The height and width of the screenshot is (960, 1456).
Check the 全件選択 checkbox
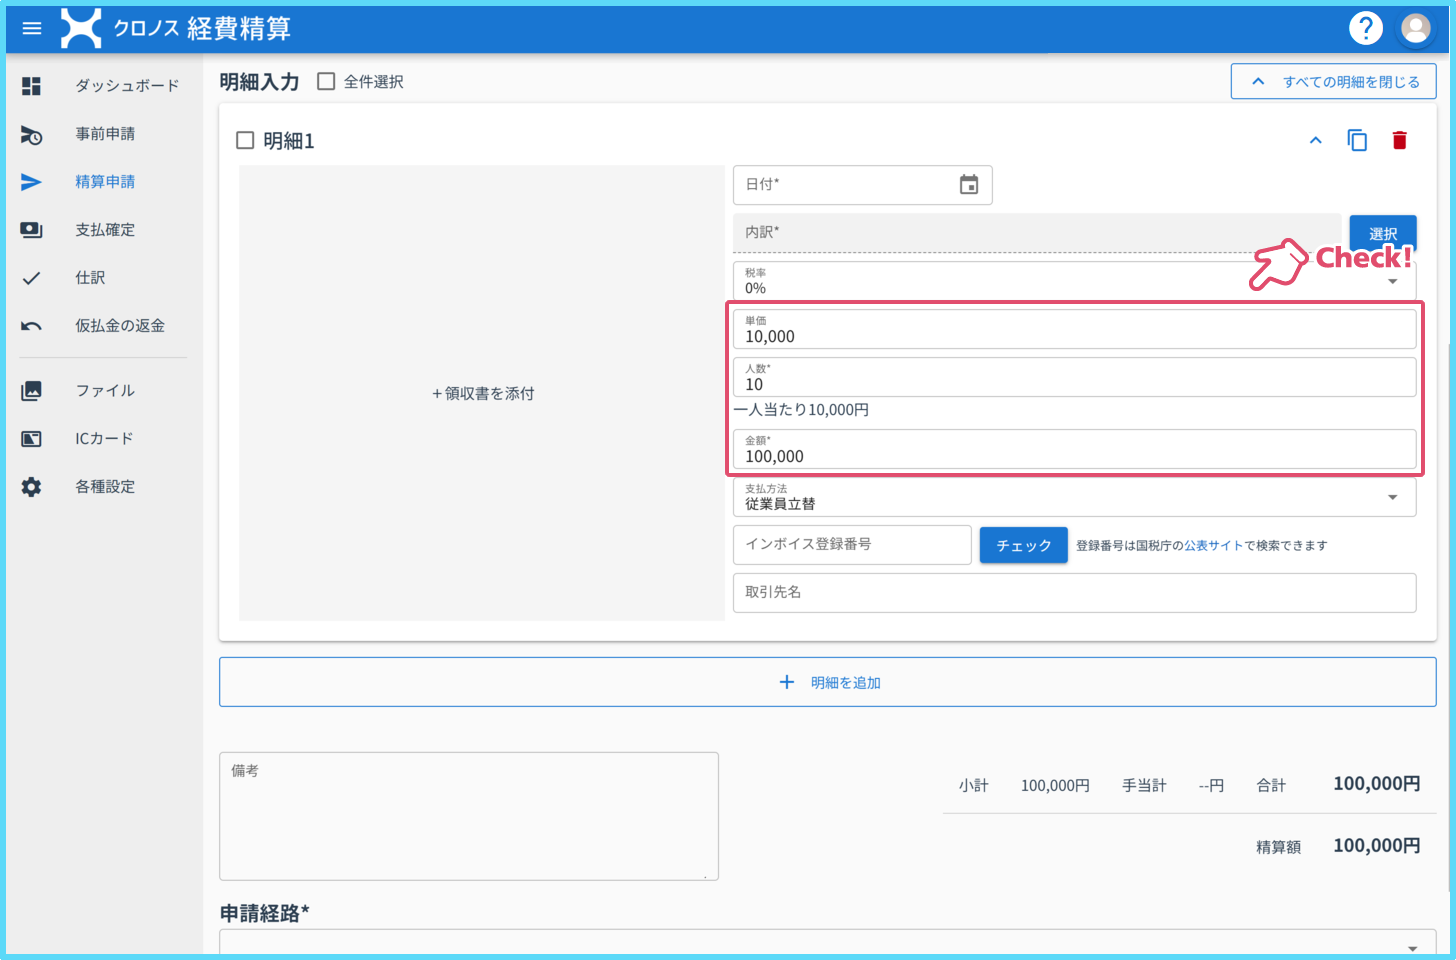click(326, 82)
